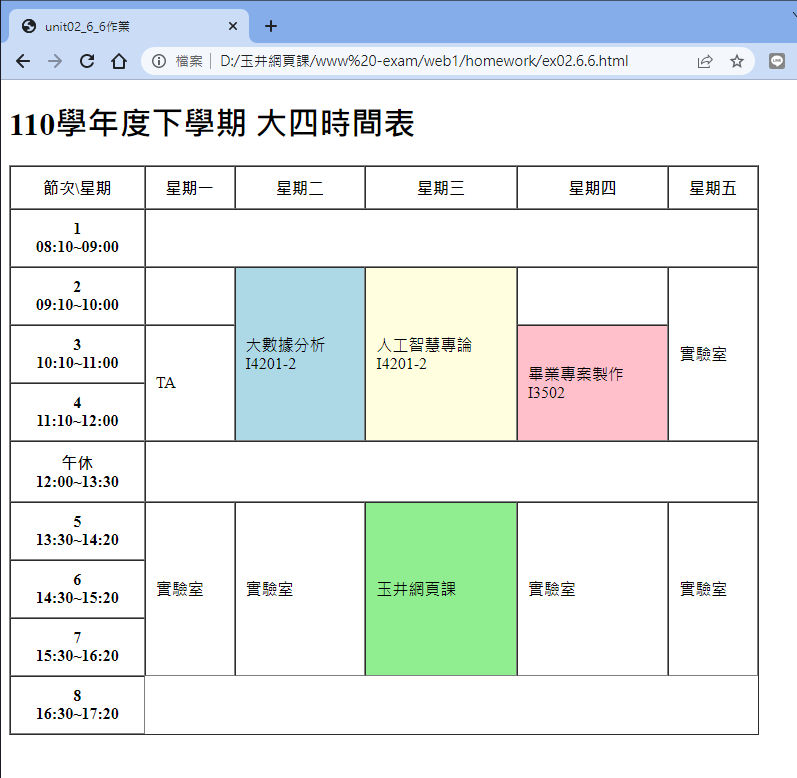Click the share page icon

[705, 61]
